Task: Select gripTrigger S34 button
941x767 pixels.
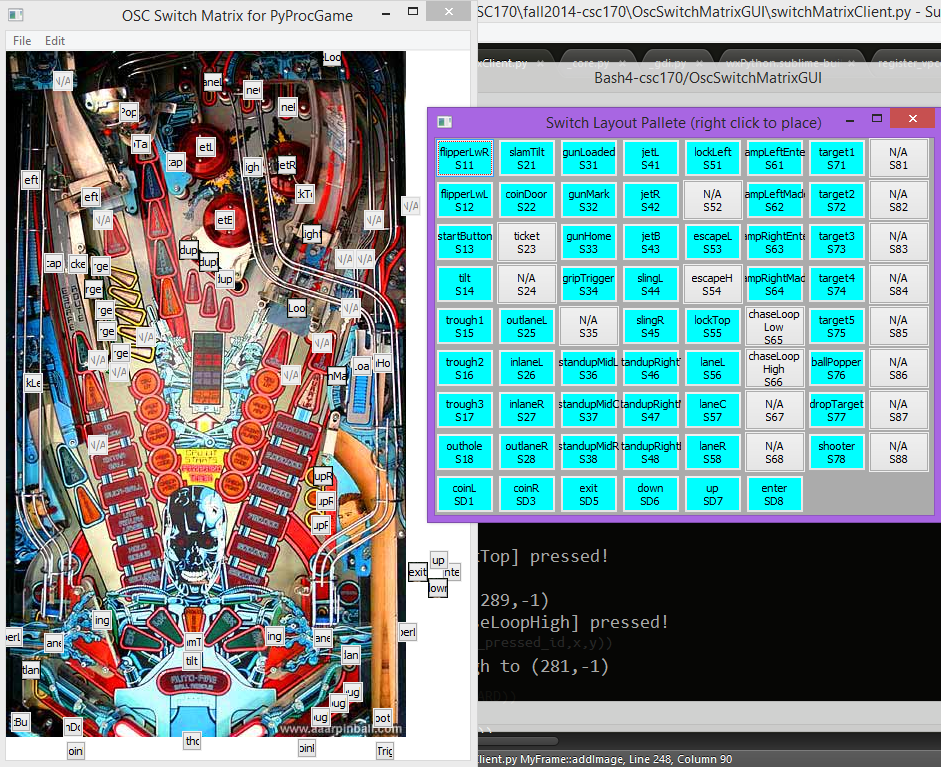Action: [x=589, y=284]
